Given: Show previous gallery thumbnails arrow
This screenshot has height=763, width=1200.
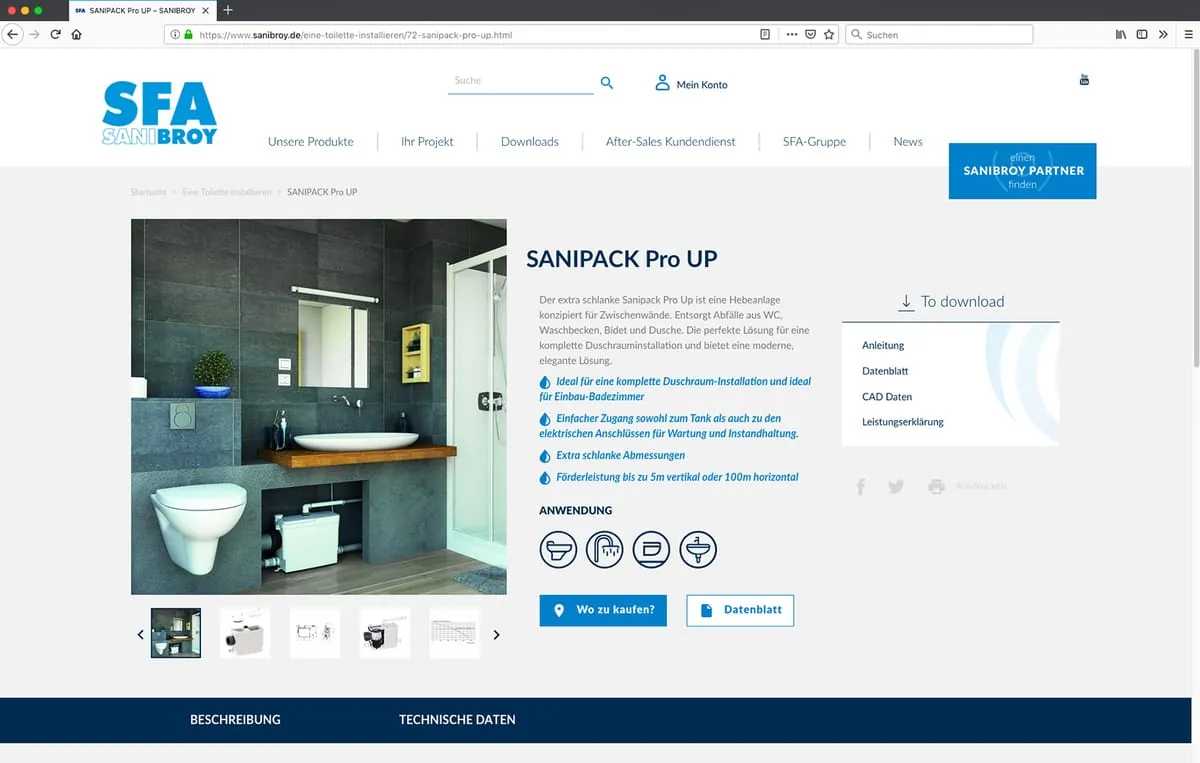Looking at the screenshot, I should [x=140, y=634].
